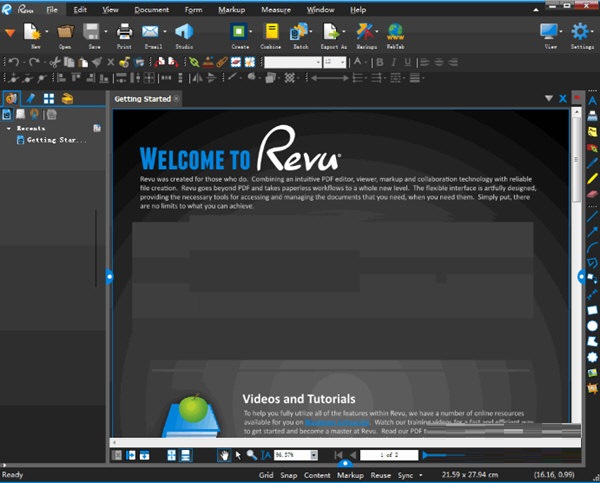600x483 pixels.
Task: Toggle Content snapping in status bar
Action: (x=317, y=475)
